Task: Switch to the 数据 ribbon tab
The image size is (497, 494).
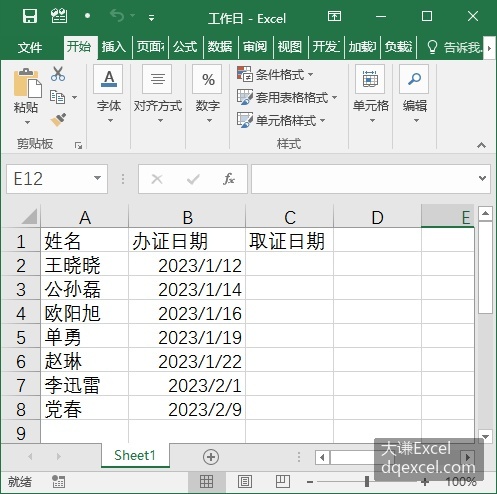Action: 220,47
